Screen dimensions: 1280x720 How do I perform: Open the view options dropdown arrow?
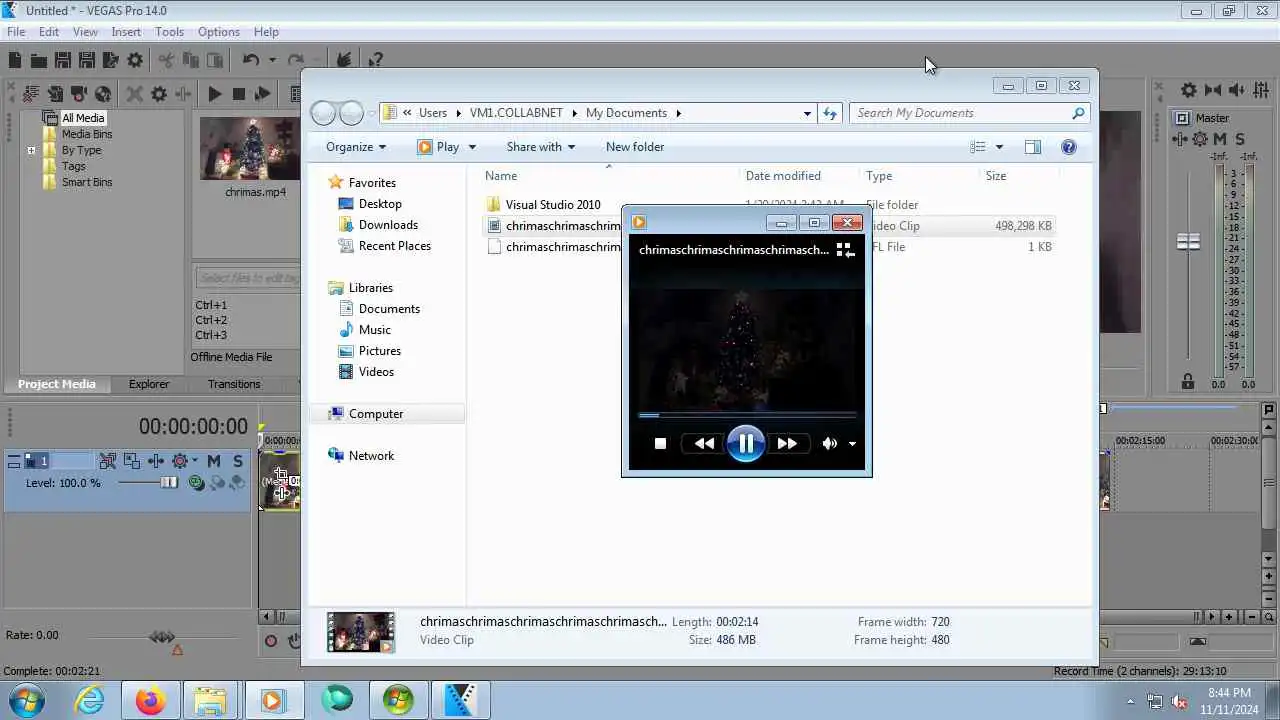click(999, 147)
